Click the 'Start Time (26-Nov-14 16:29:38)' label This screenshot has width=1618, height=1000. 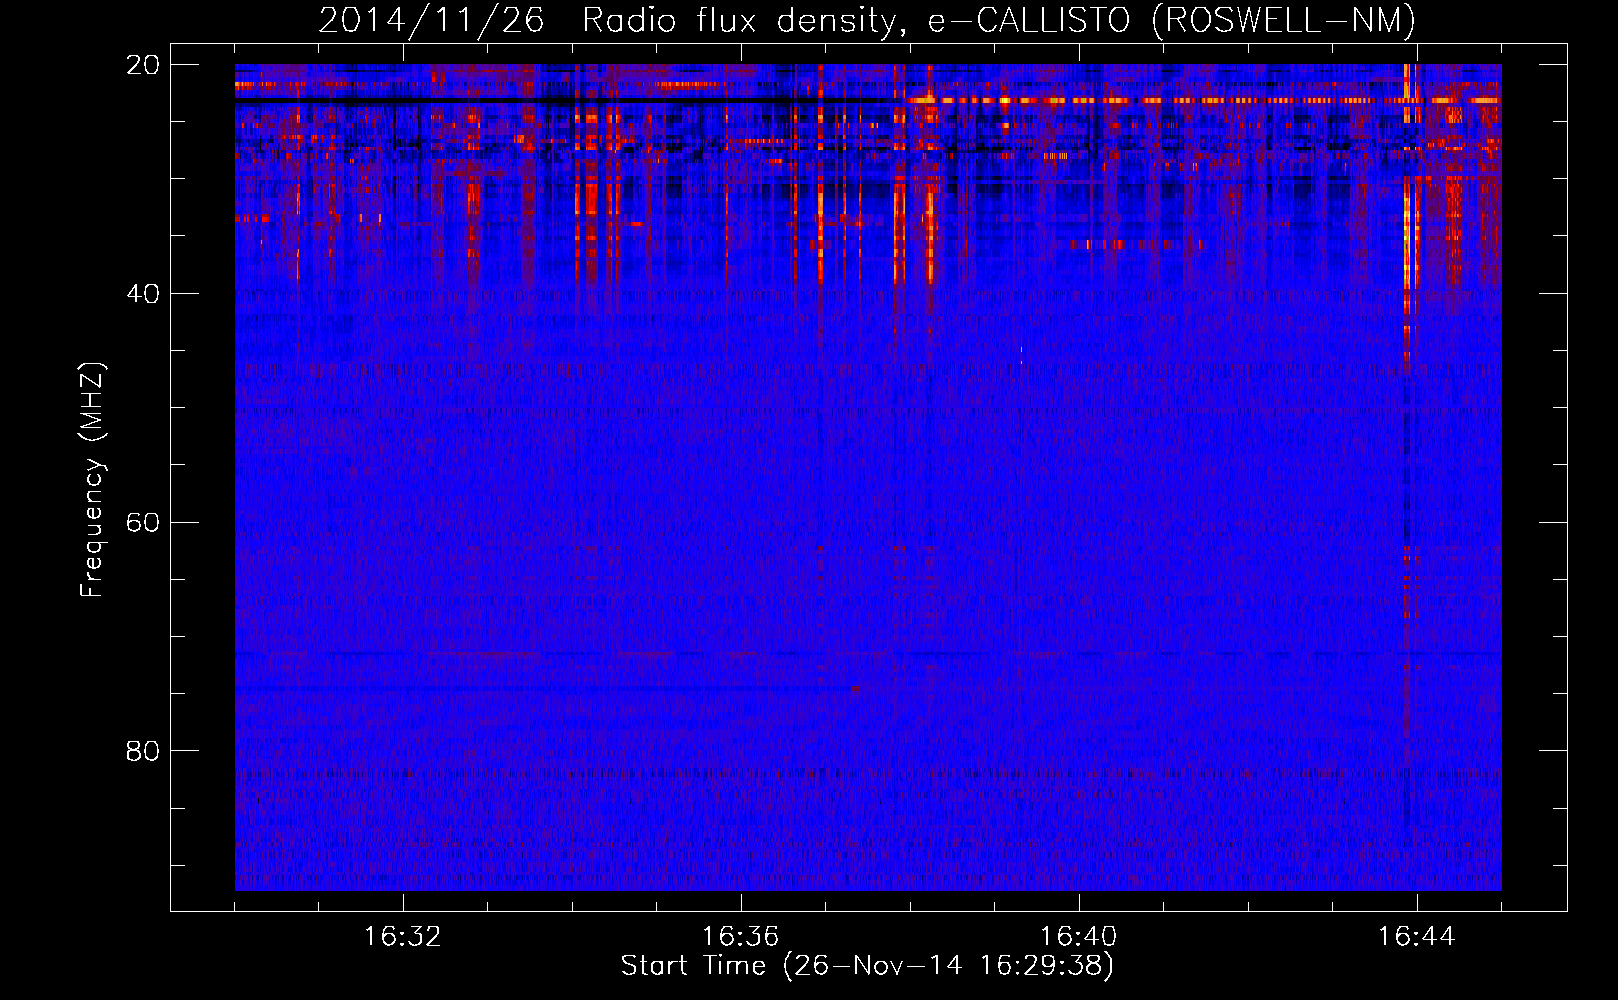coord(867,966)
